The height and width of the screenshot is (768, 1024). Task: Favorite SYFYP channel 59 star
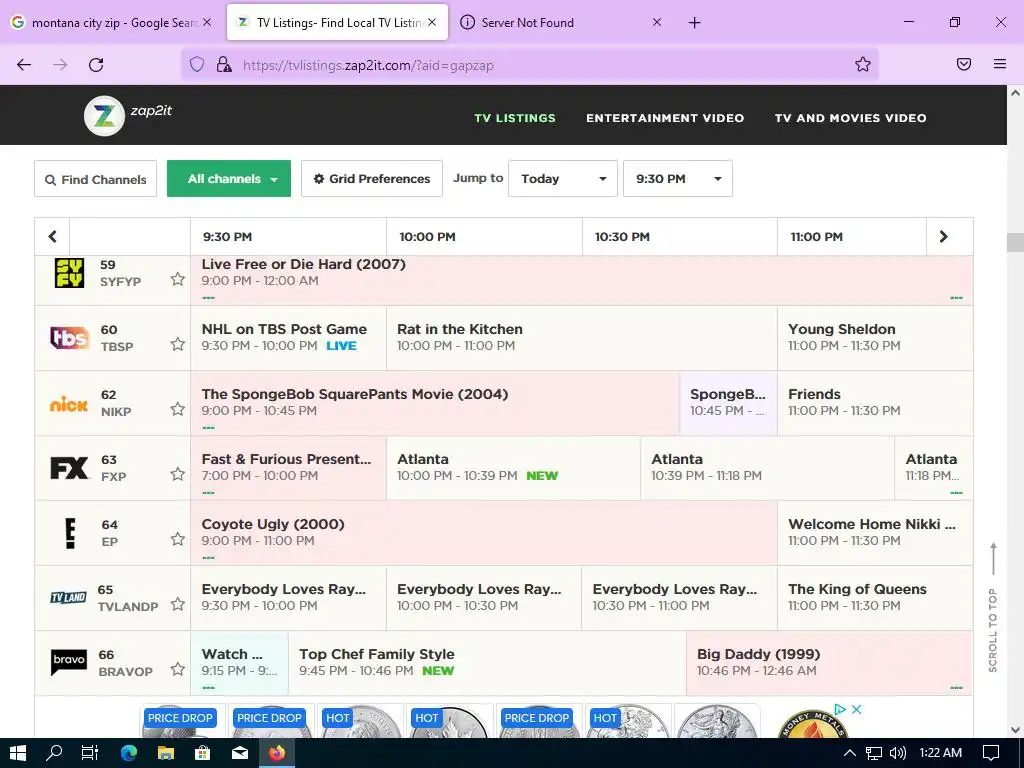[178, 280]
